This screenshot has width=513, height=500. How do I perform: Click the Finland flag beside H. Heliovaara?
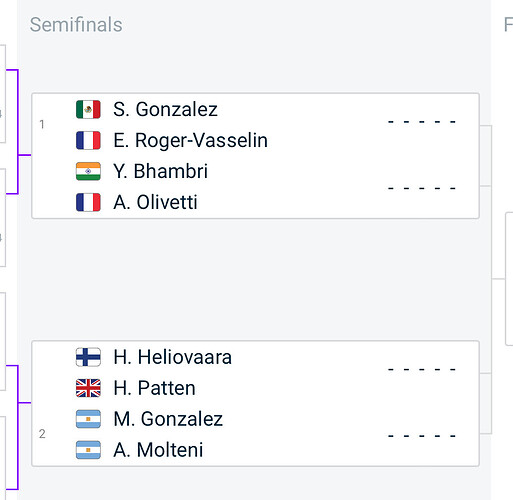(x=88, y=357)
